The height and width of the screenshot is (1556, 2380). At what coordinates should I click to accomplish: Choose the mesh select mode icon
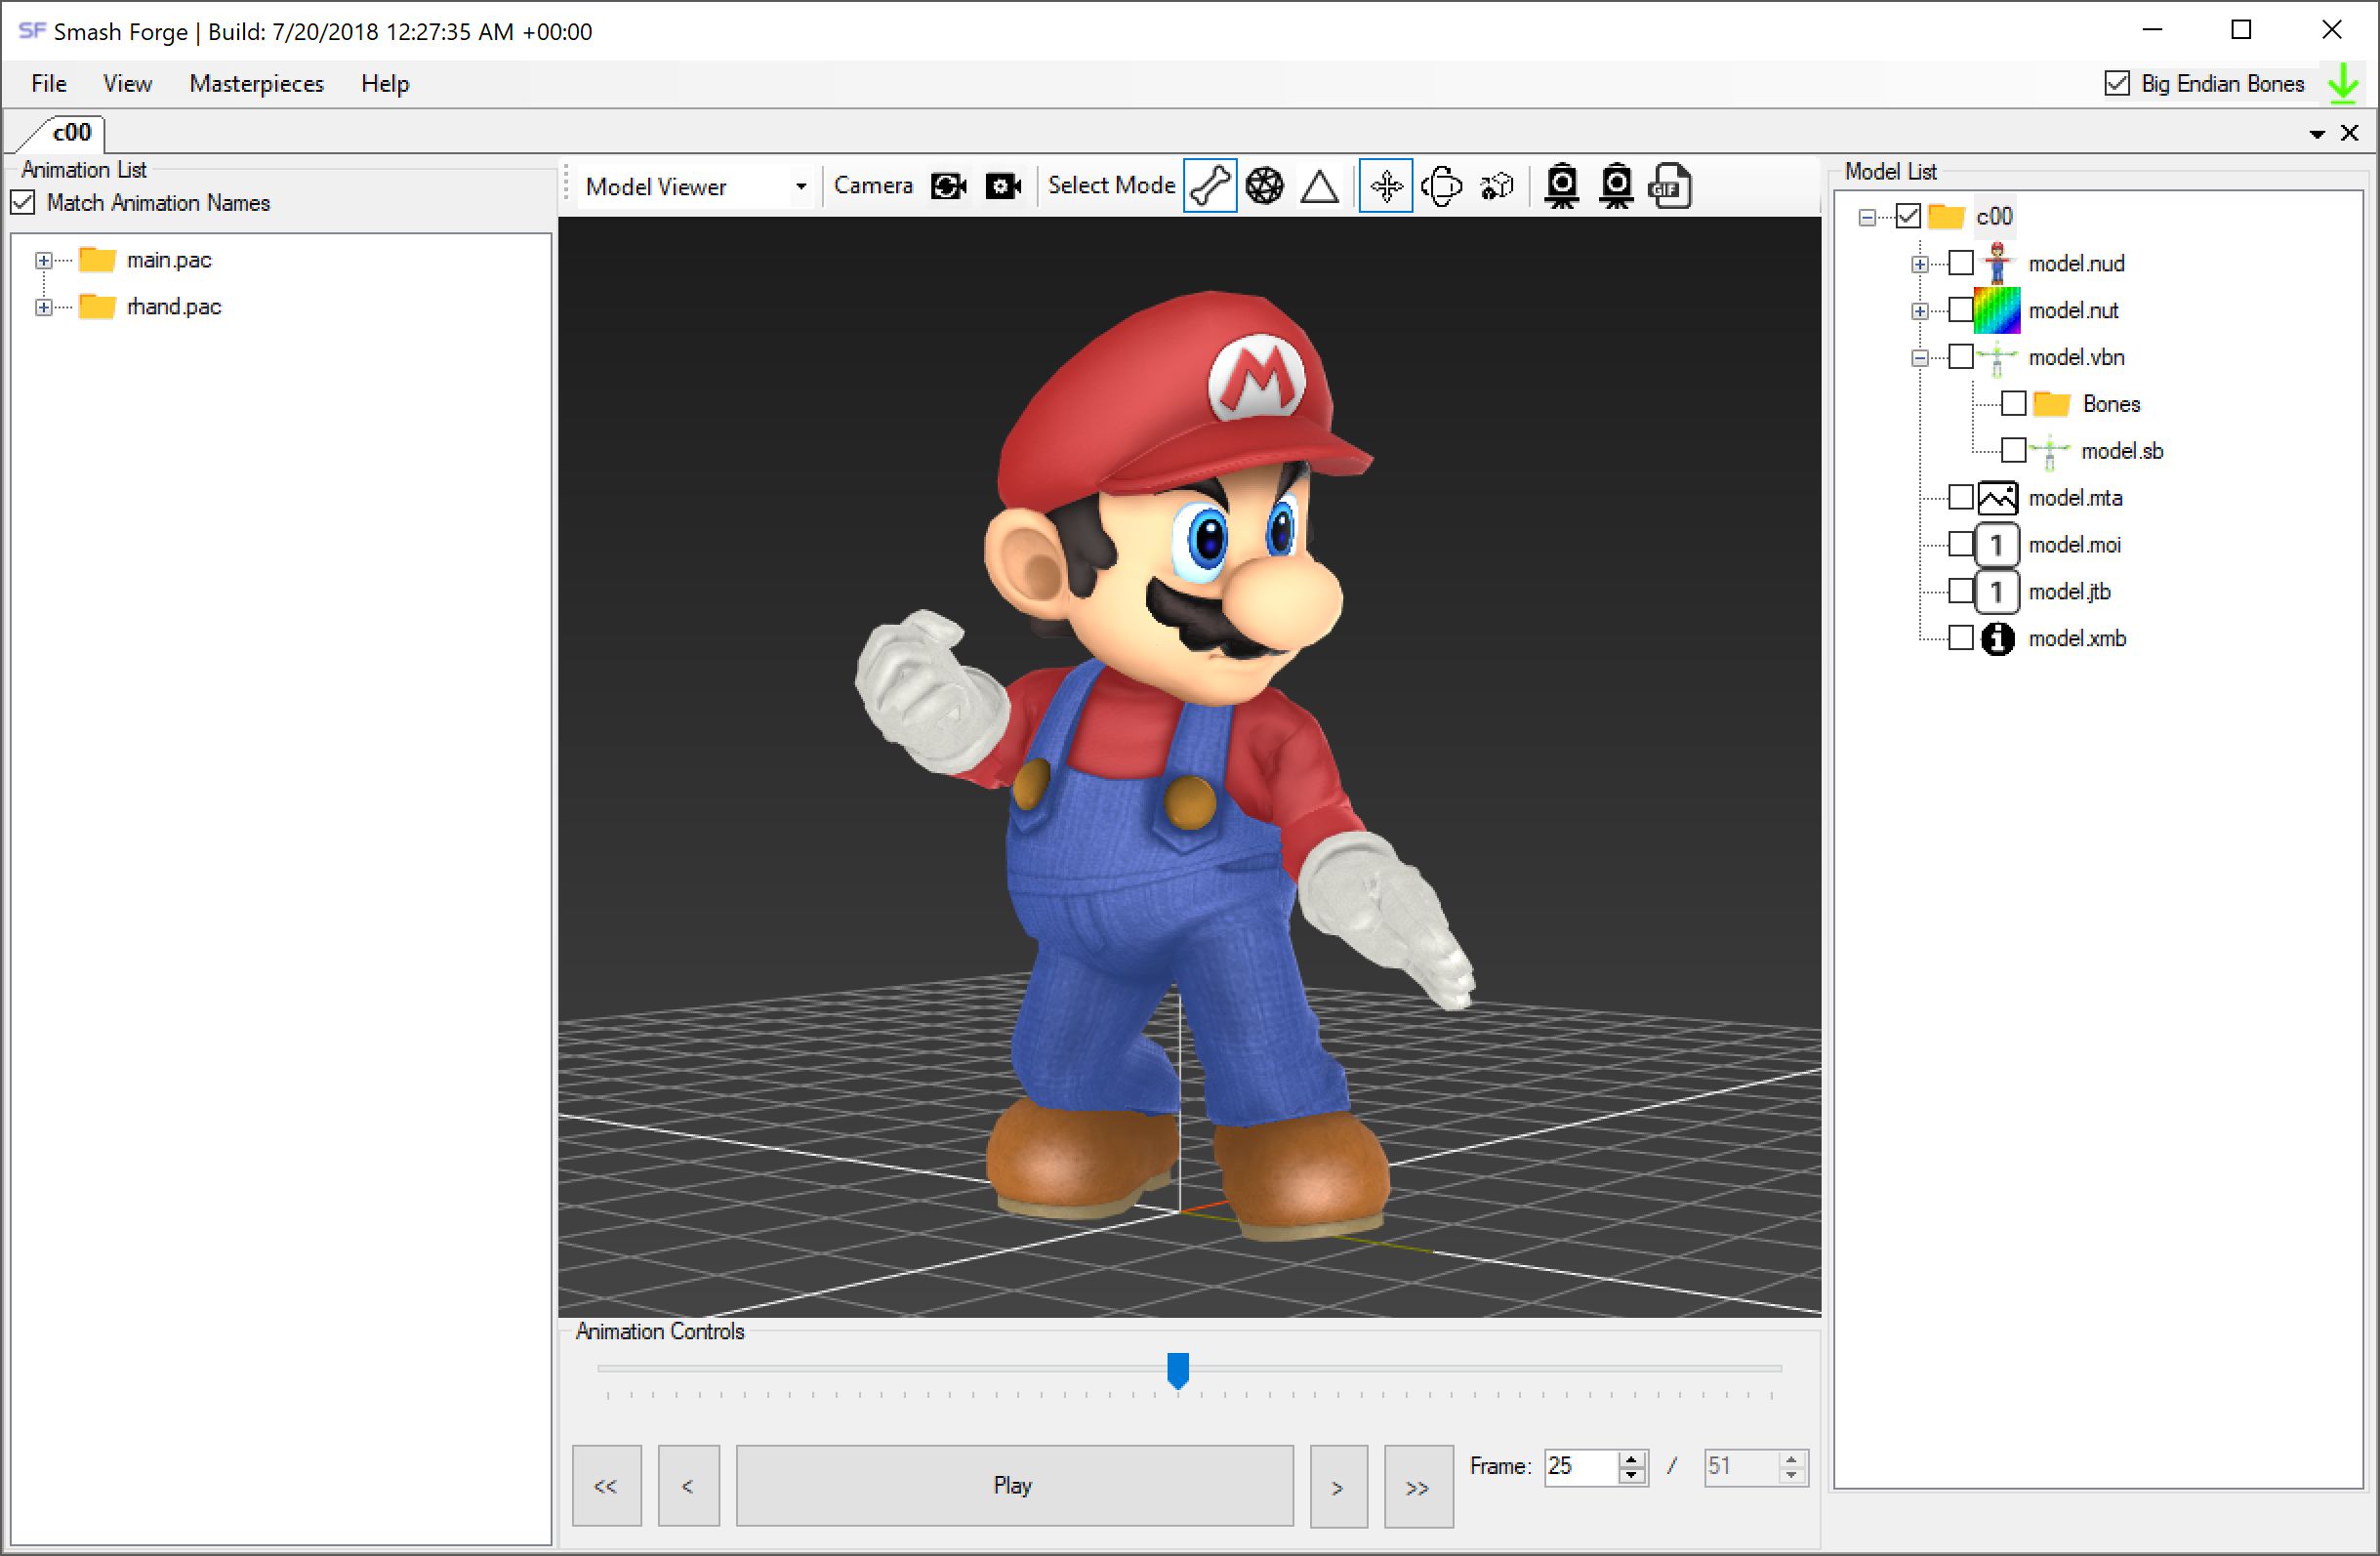click(x=1265, y=186)
